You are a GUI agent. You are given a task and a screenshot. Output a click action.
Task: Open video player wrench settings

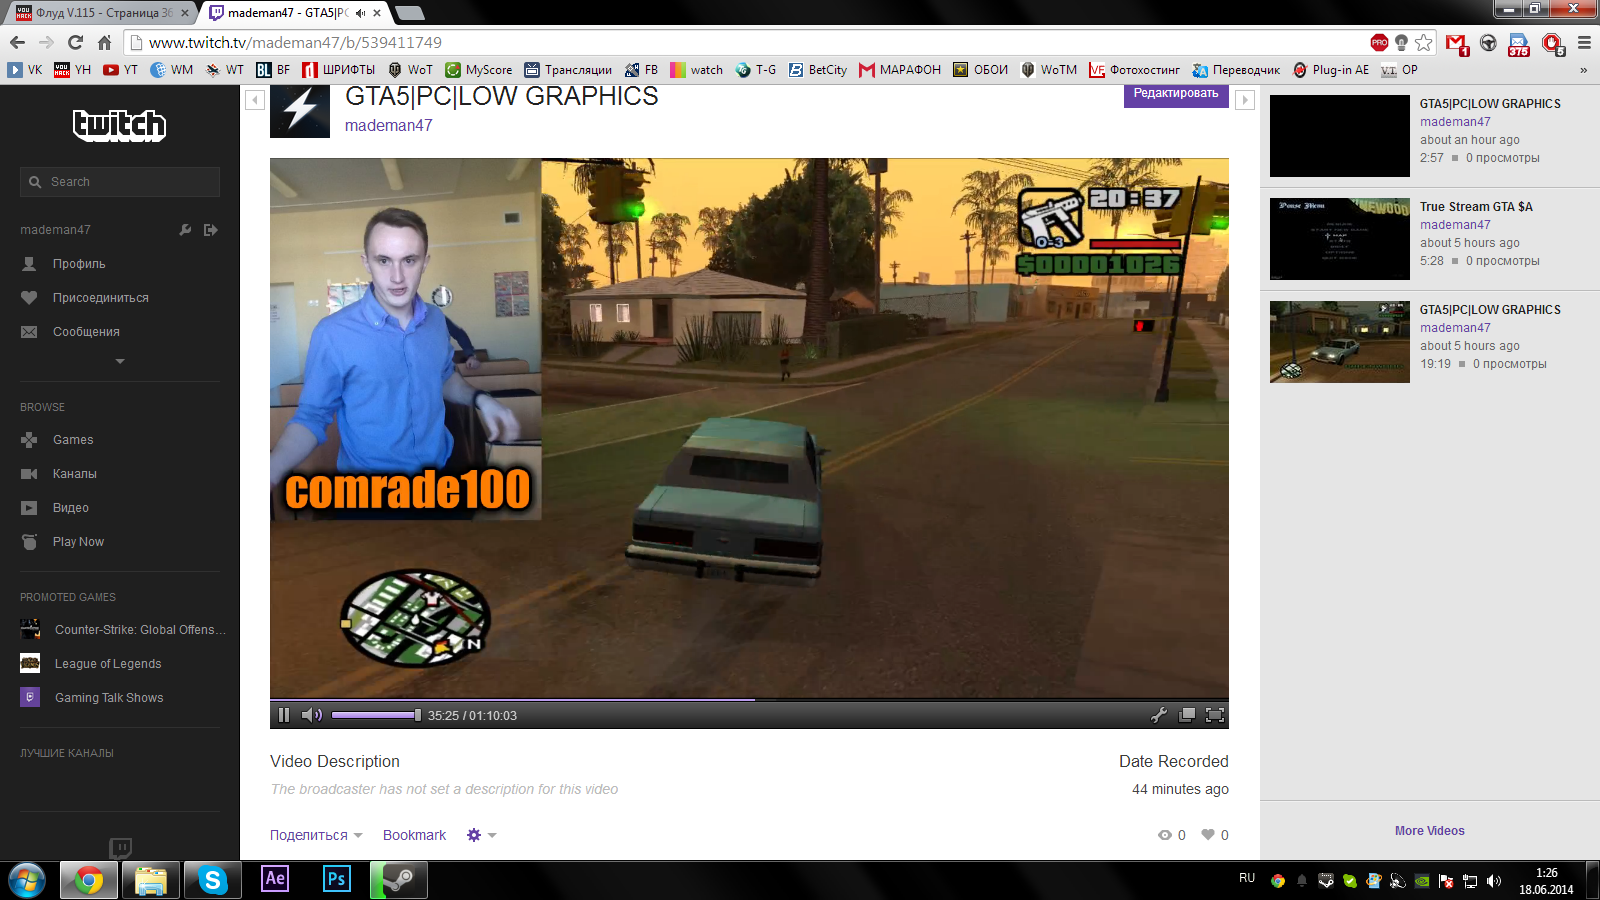pos(1159,715)
